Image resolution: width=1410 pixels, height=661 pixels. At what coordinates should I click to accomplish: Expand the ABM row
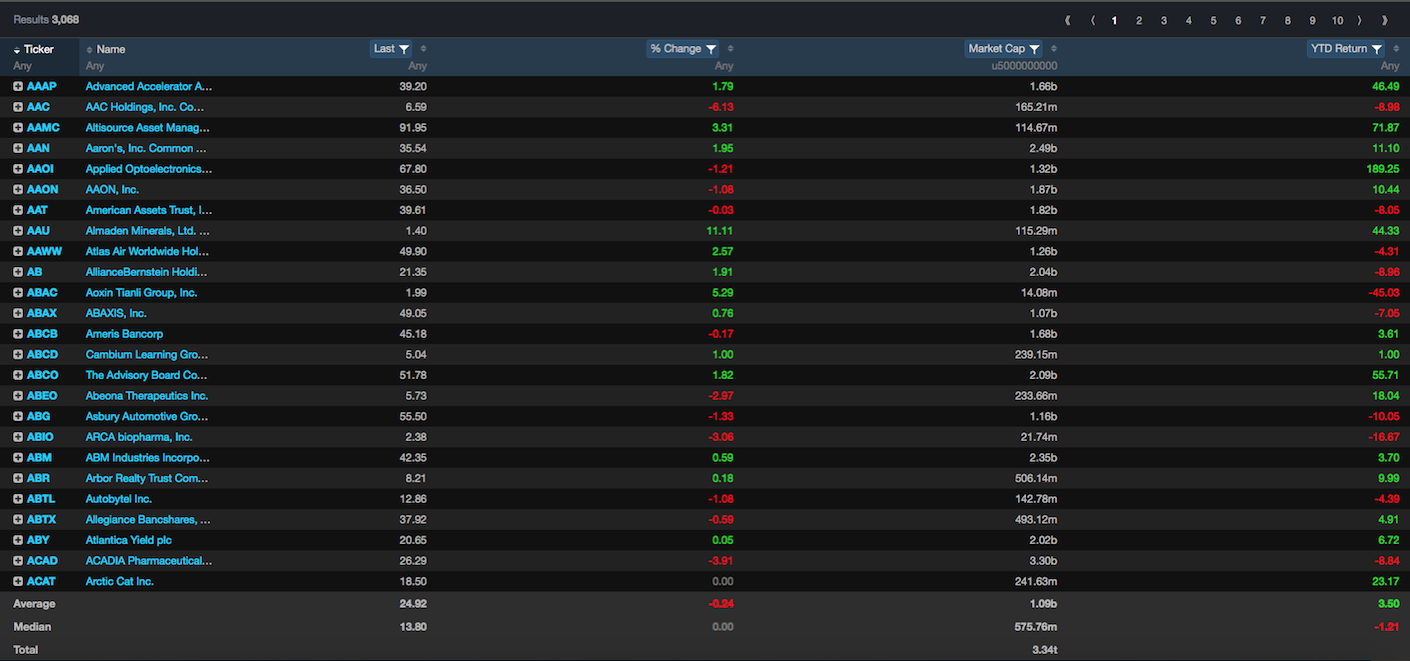(18, 458)
